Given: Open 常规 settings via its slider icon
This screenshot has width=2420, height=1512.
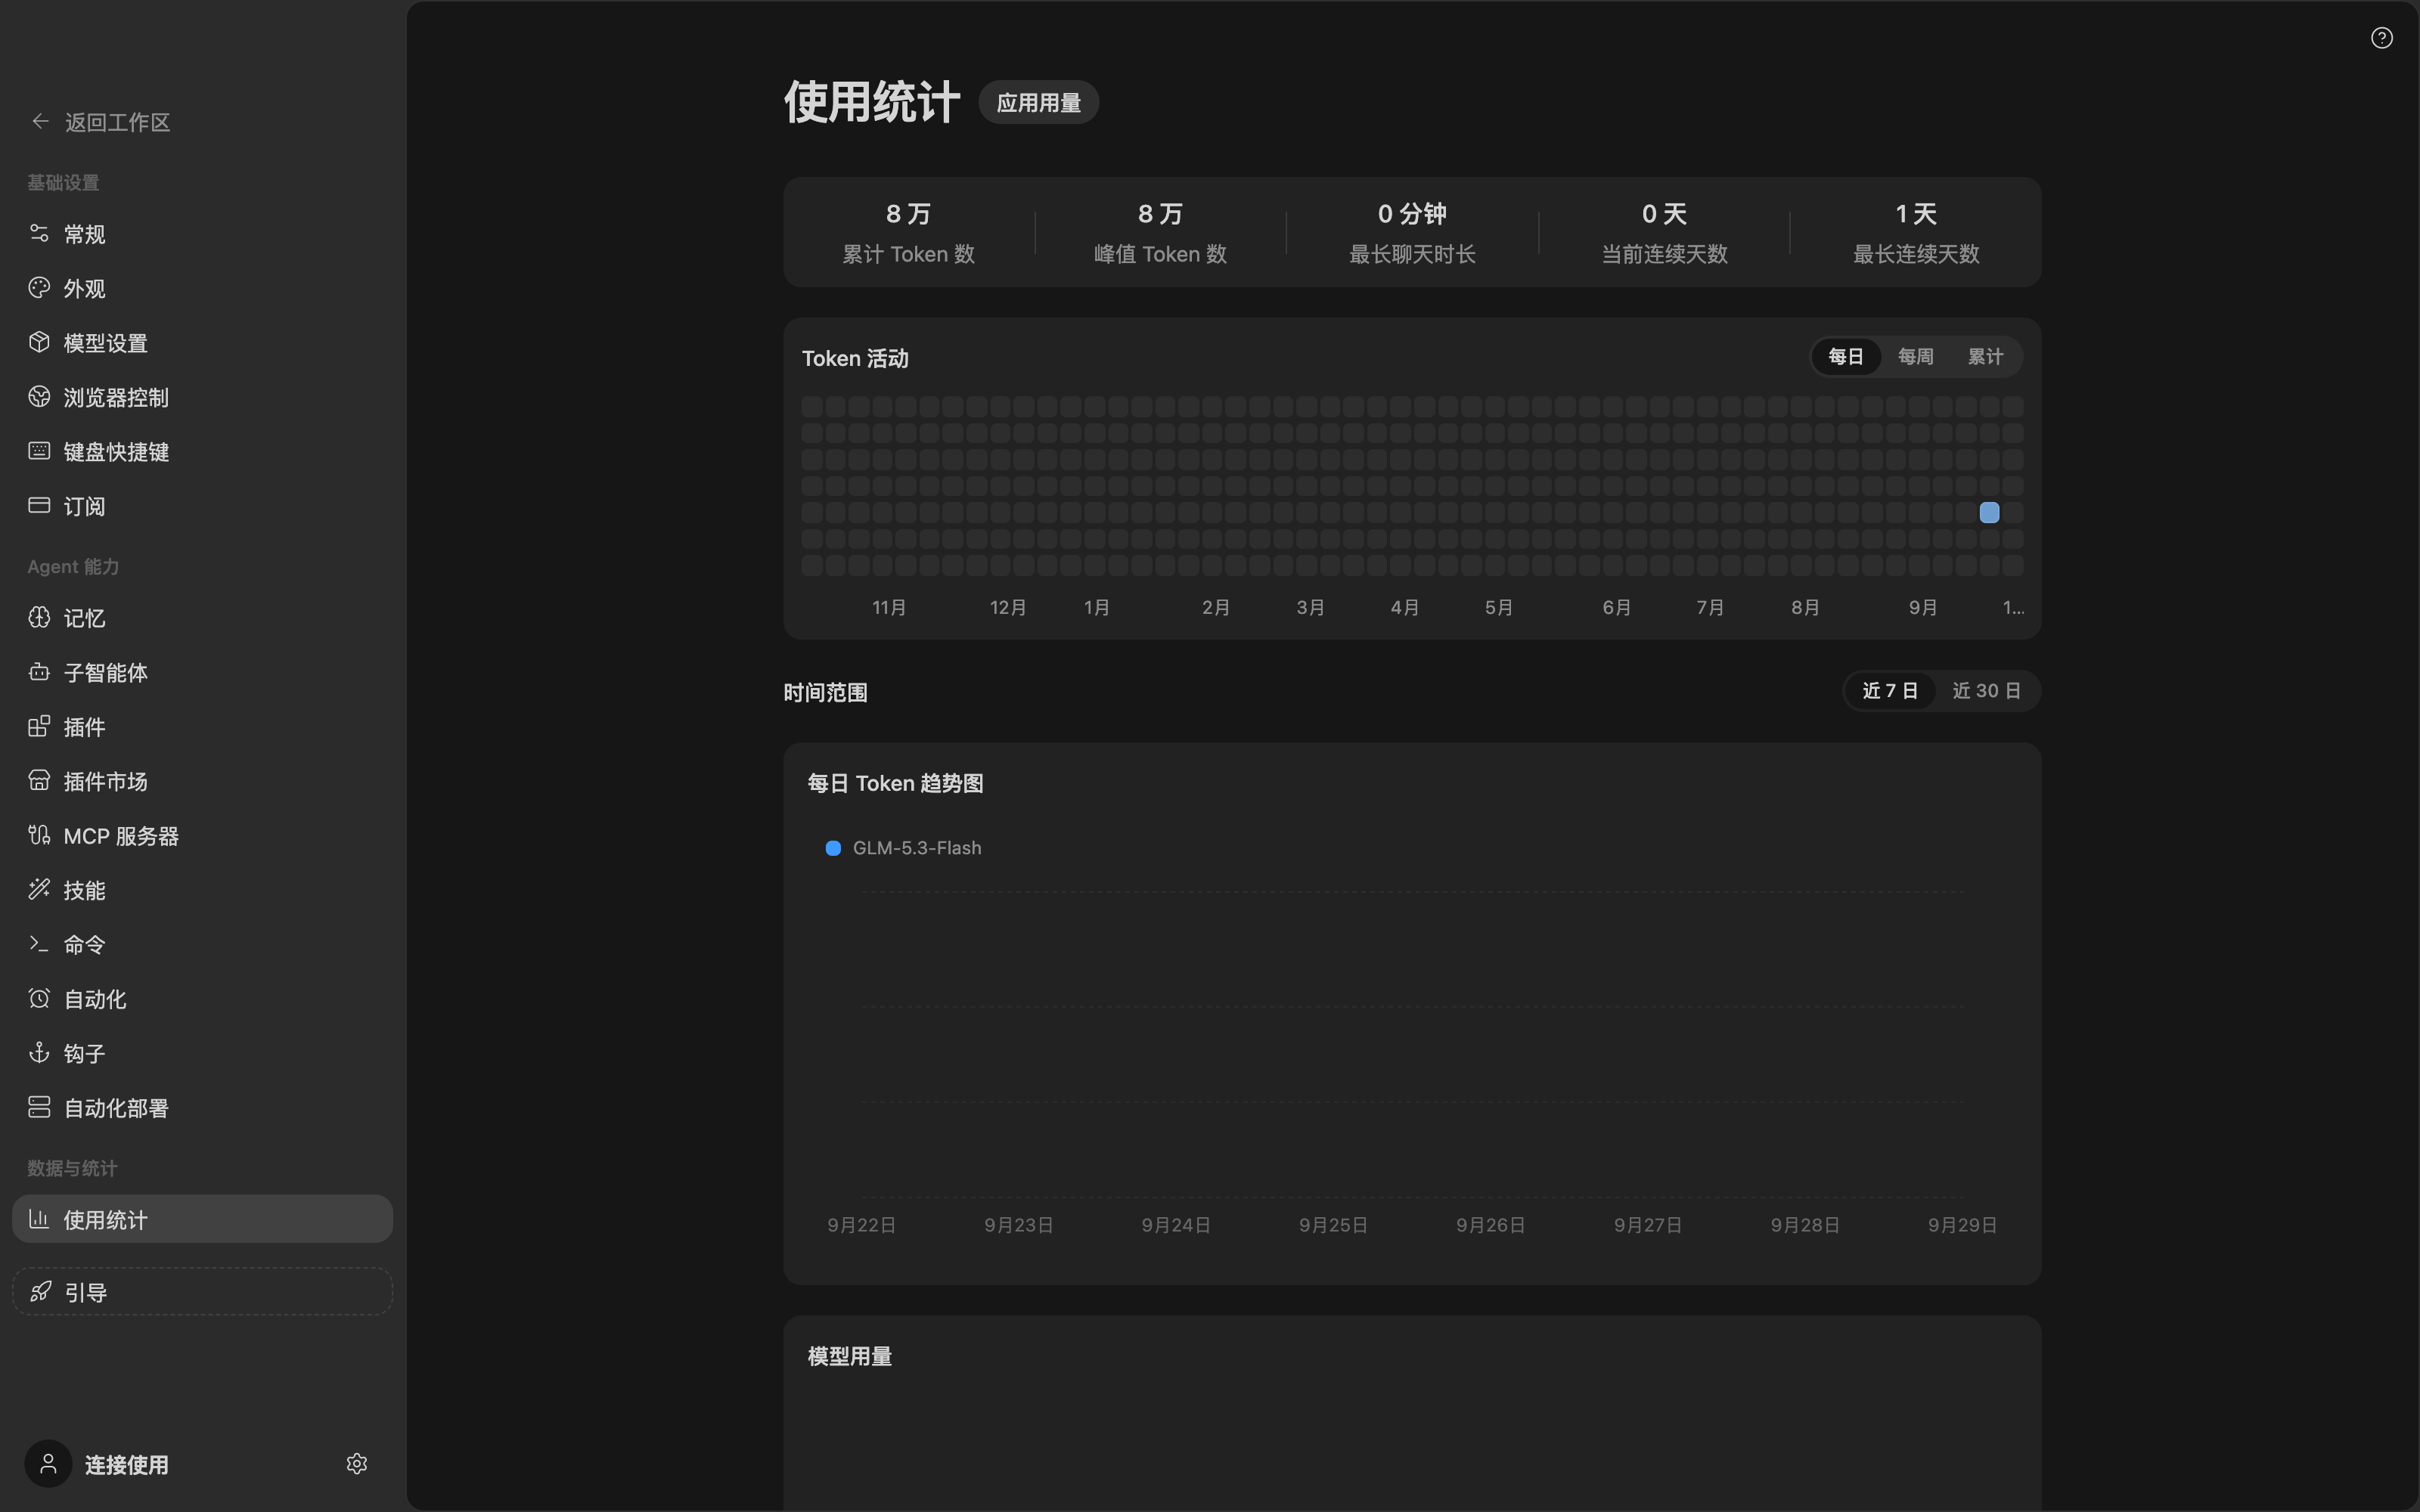Looking at the screenshot, I should coord(39,233).
